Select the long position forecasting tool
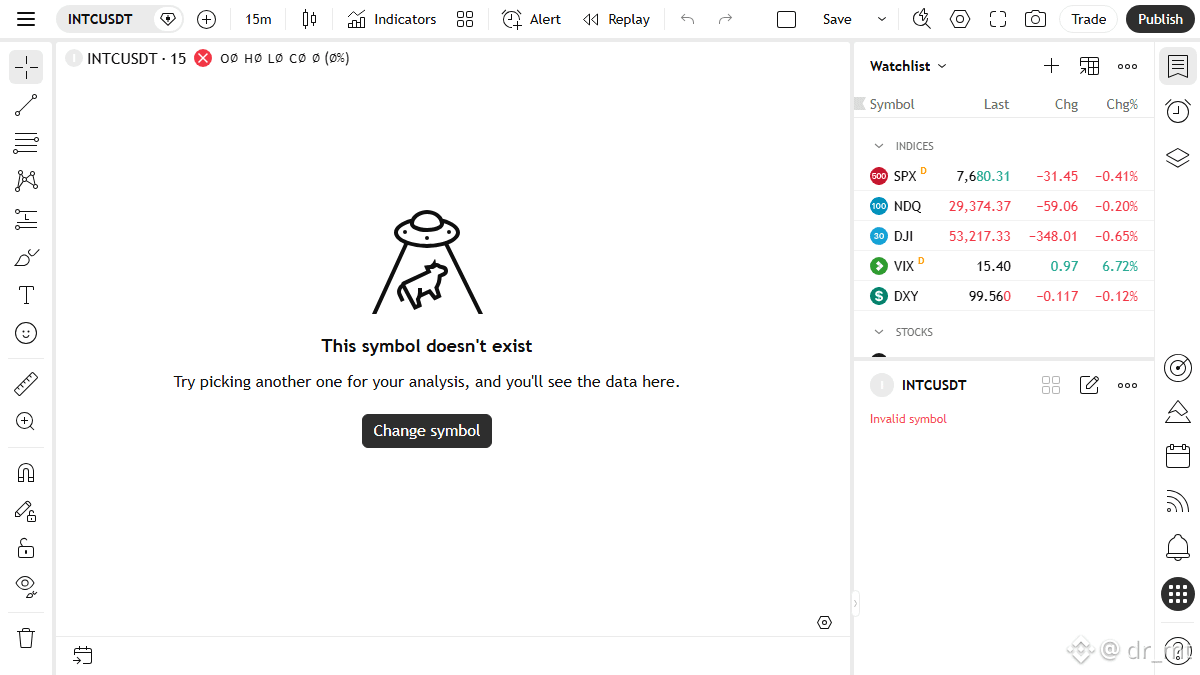The image size is (1200, 675). [x=26, y=219]
